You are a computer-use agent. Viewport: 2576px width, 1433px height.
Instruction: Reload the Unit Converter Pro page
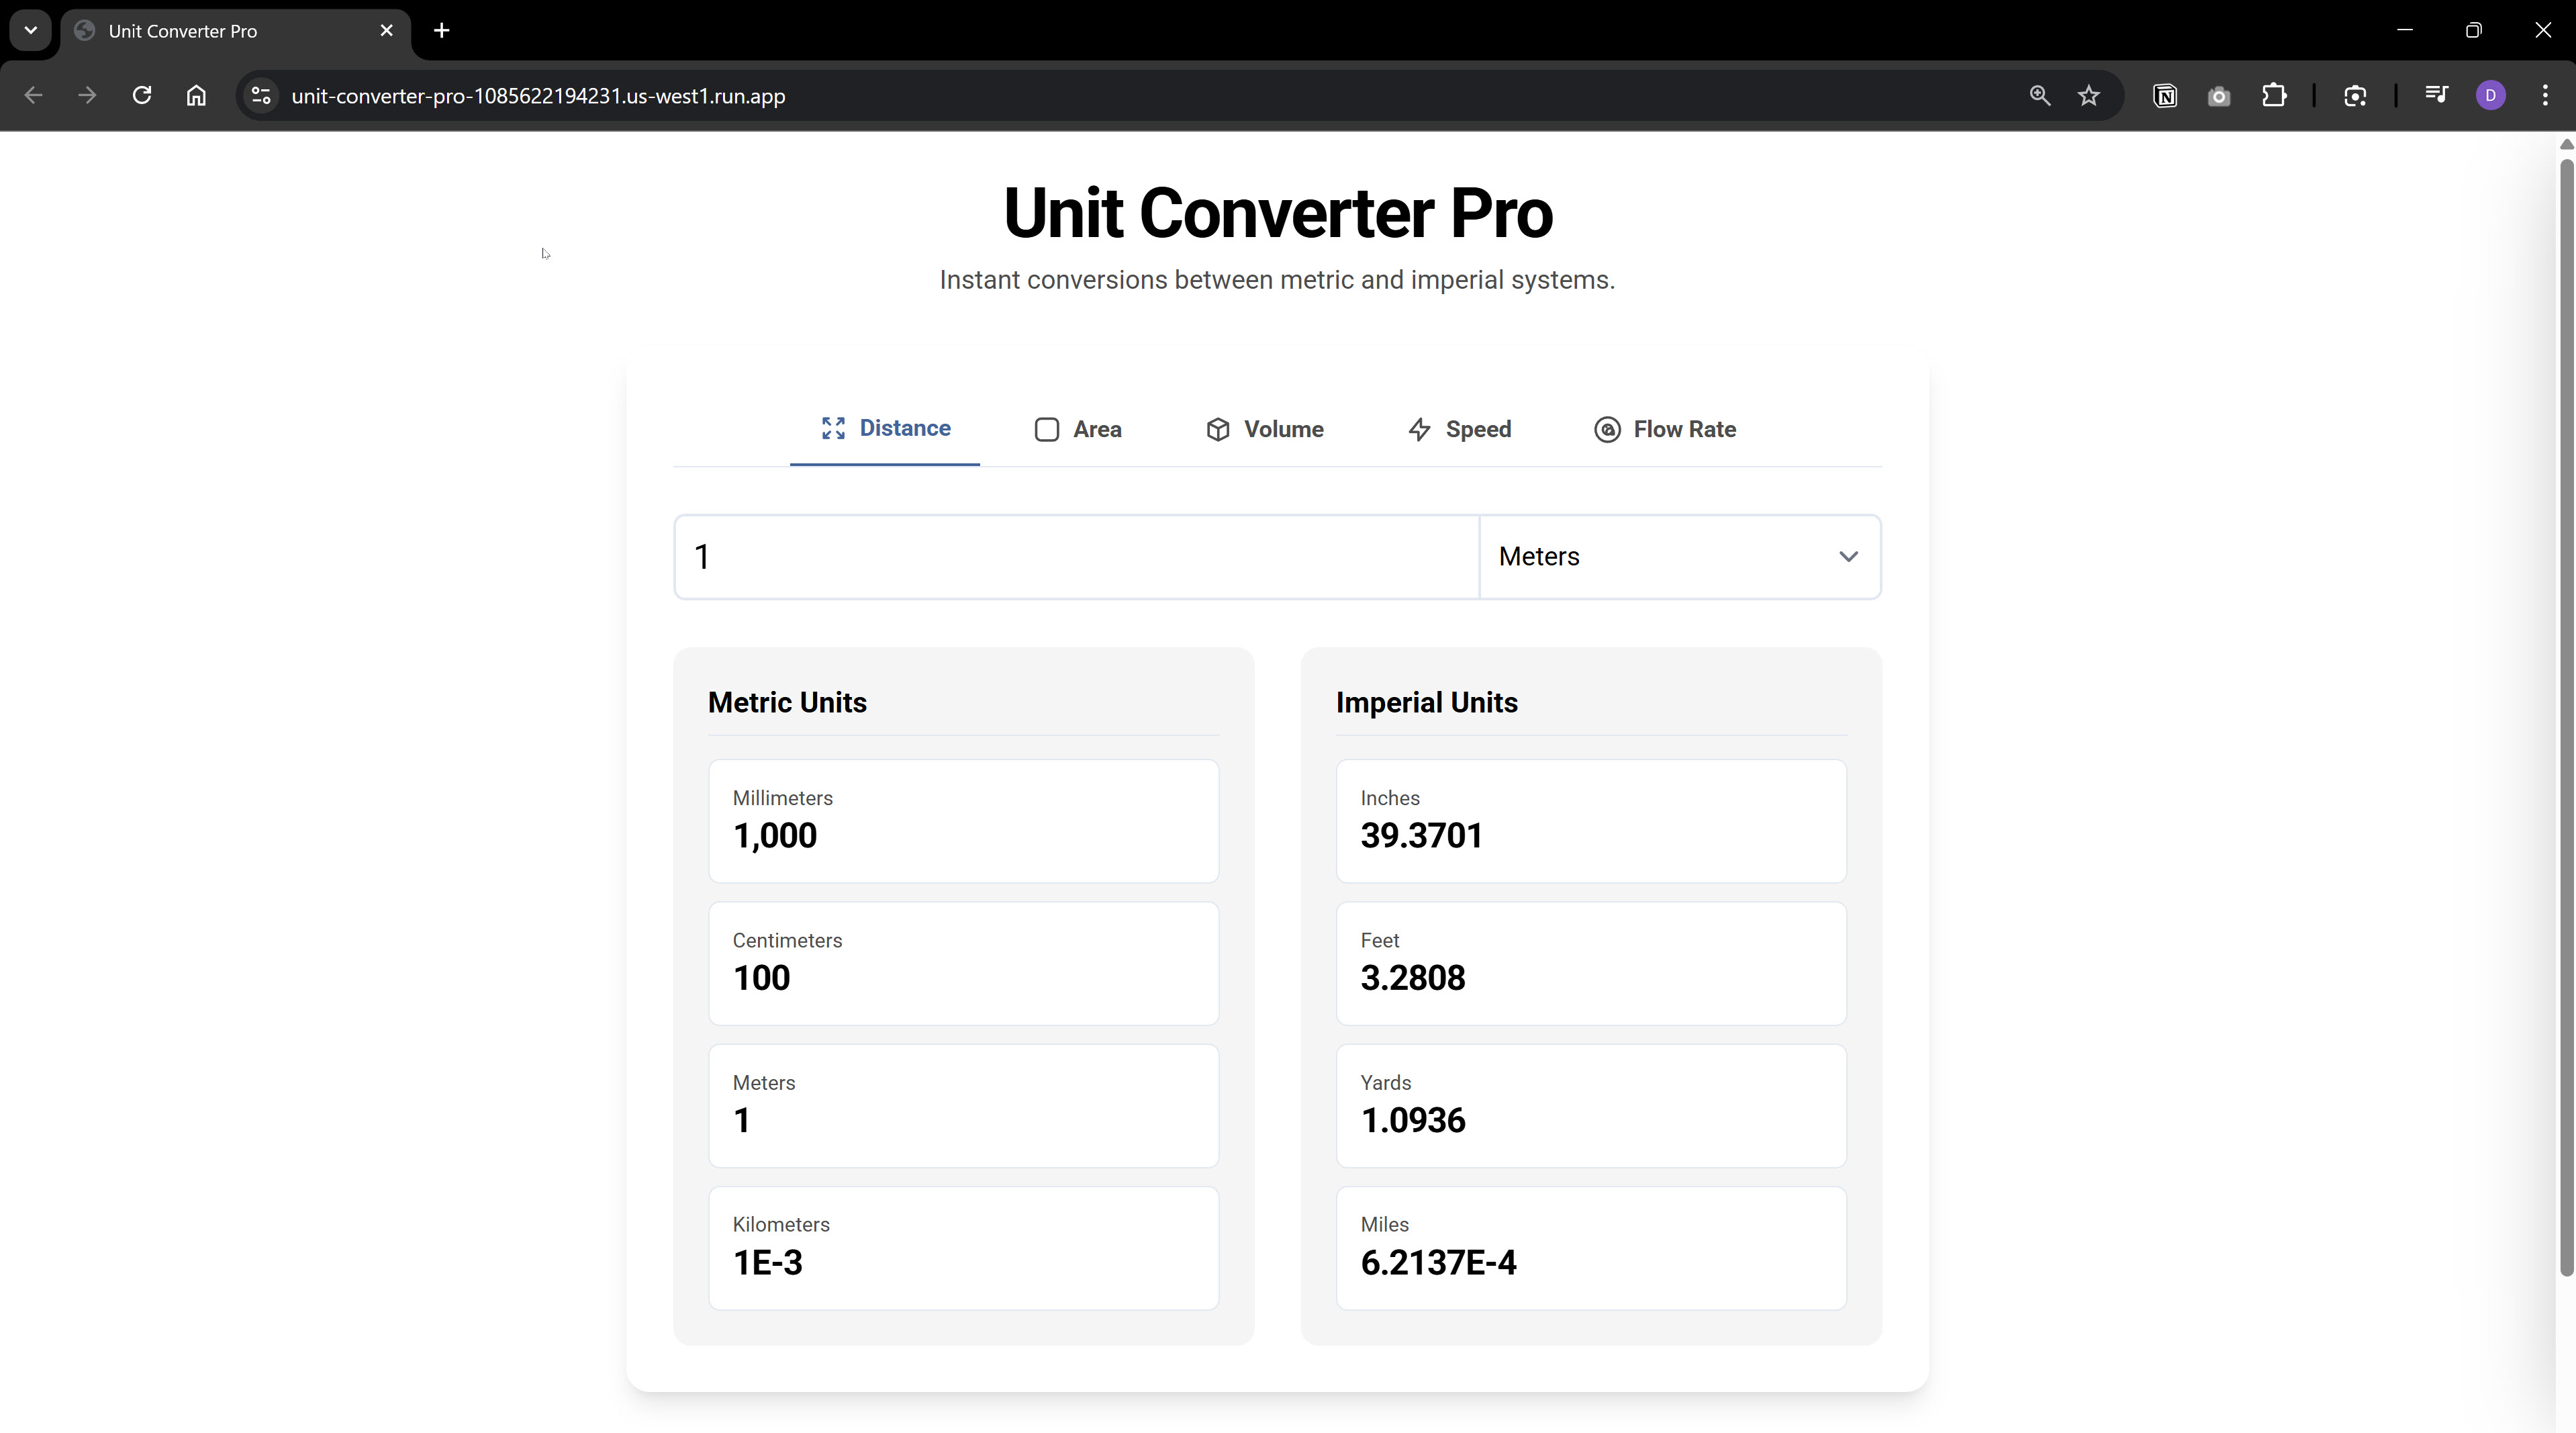pos(142,96)
